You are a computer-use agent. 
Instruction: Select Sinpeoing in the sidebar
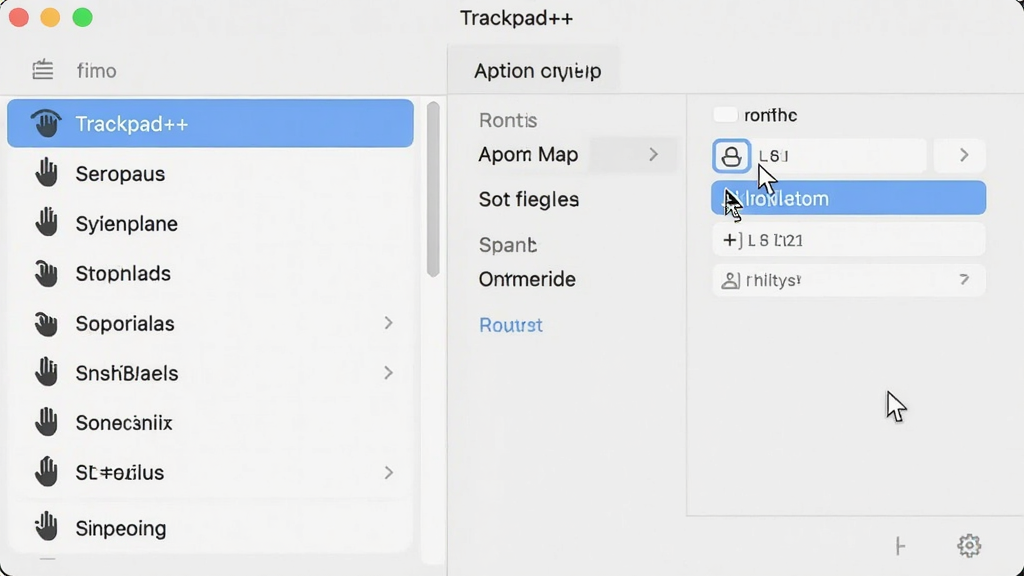pos(210,528)
